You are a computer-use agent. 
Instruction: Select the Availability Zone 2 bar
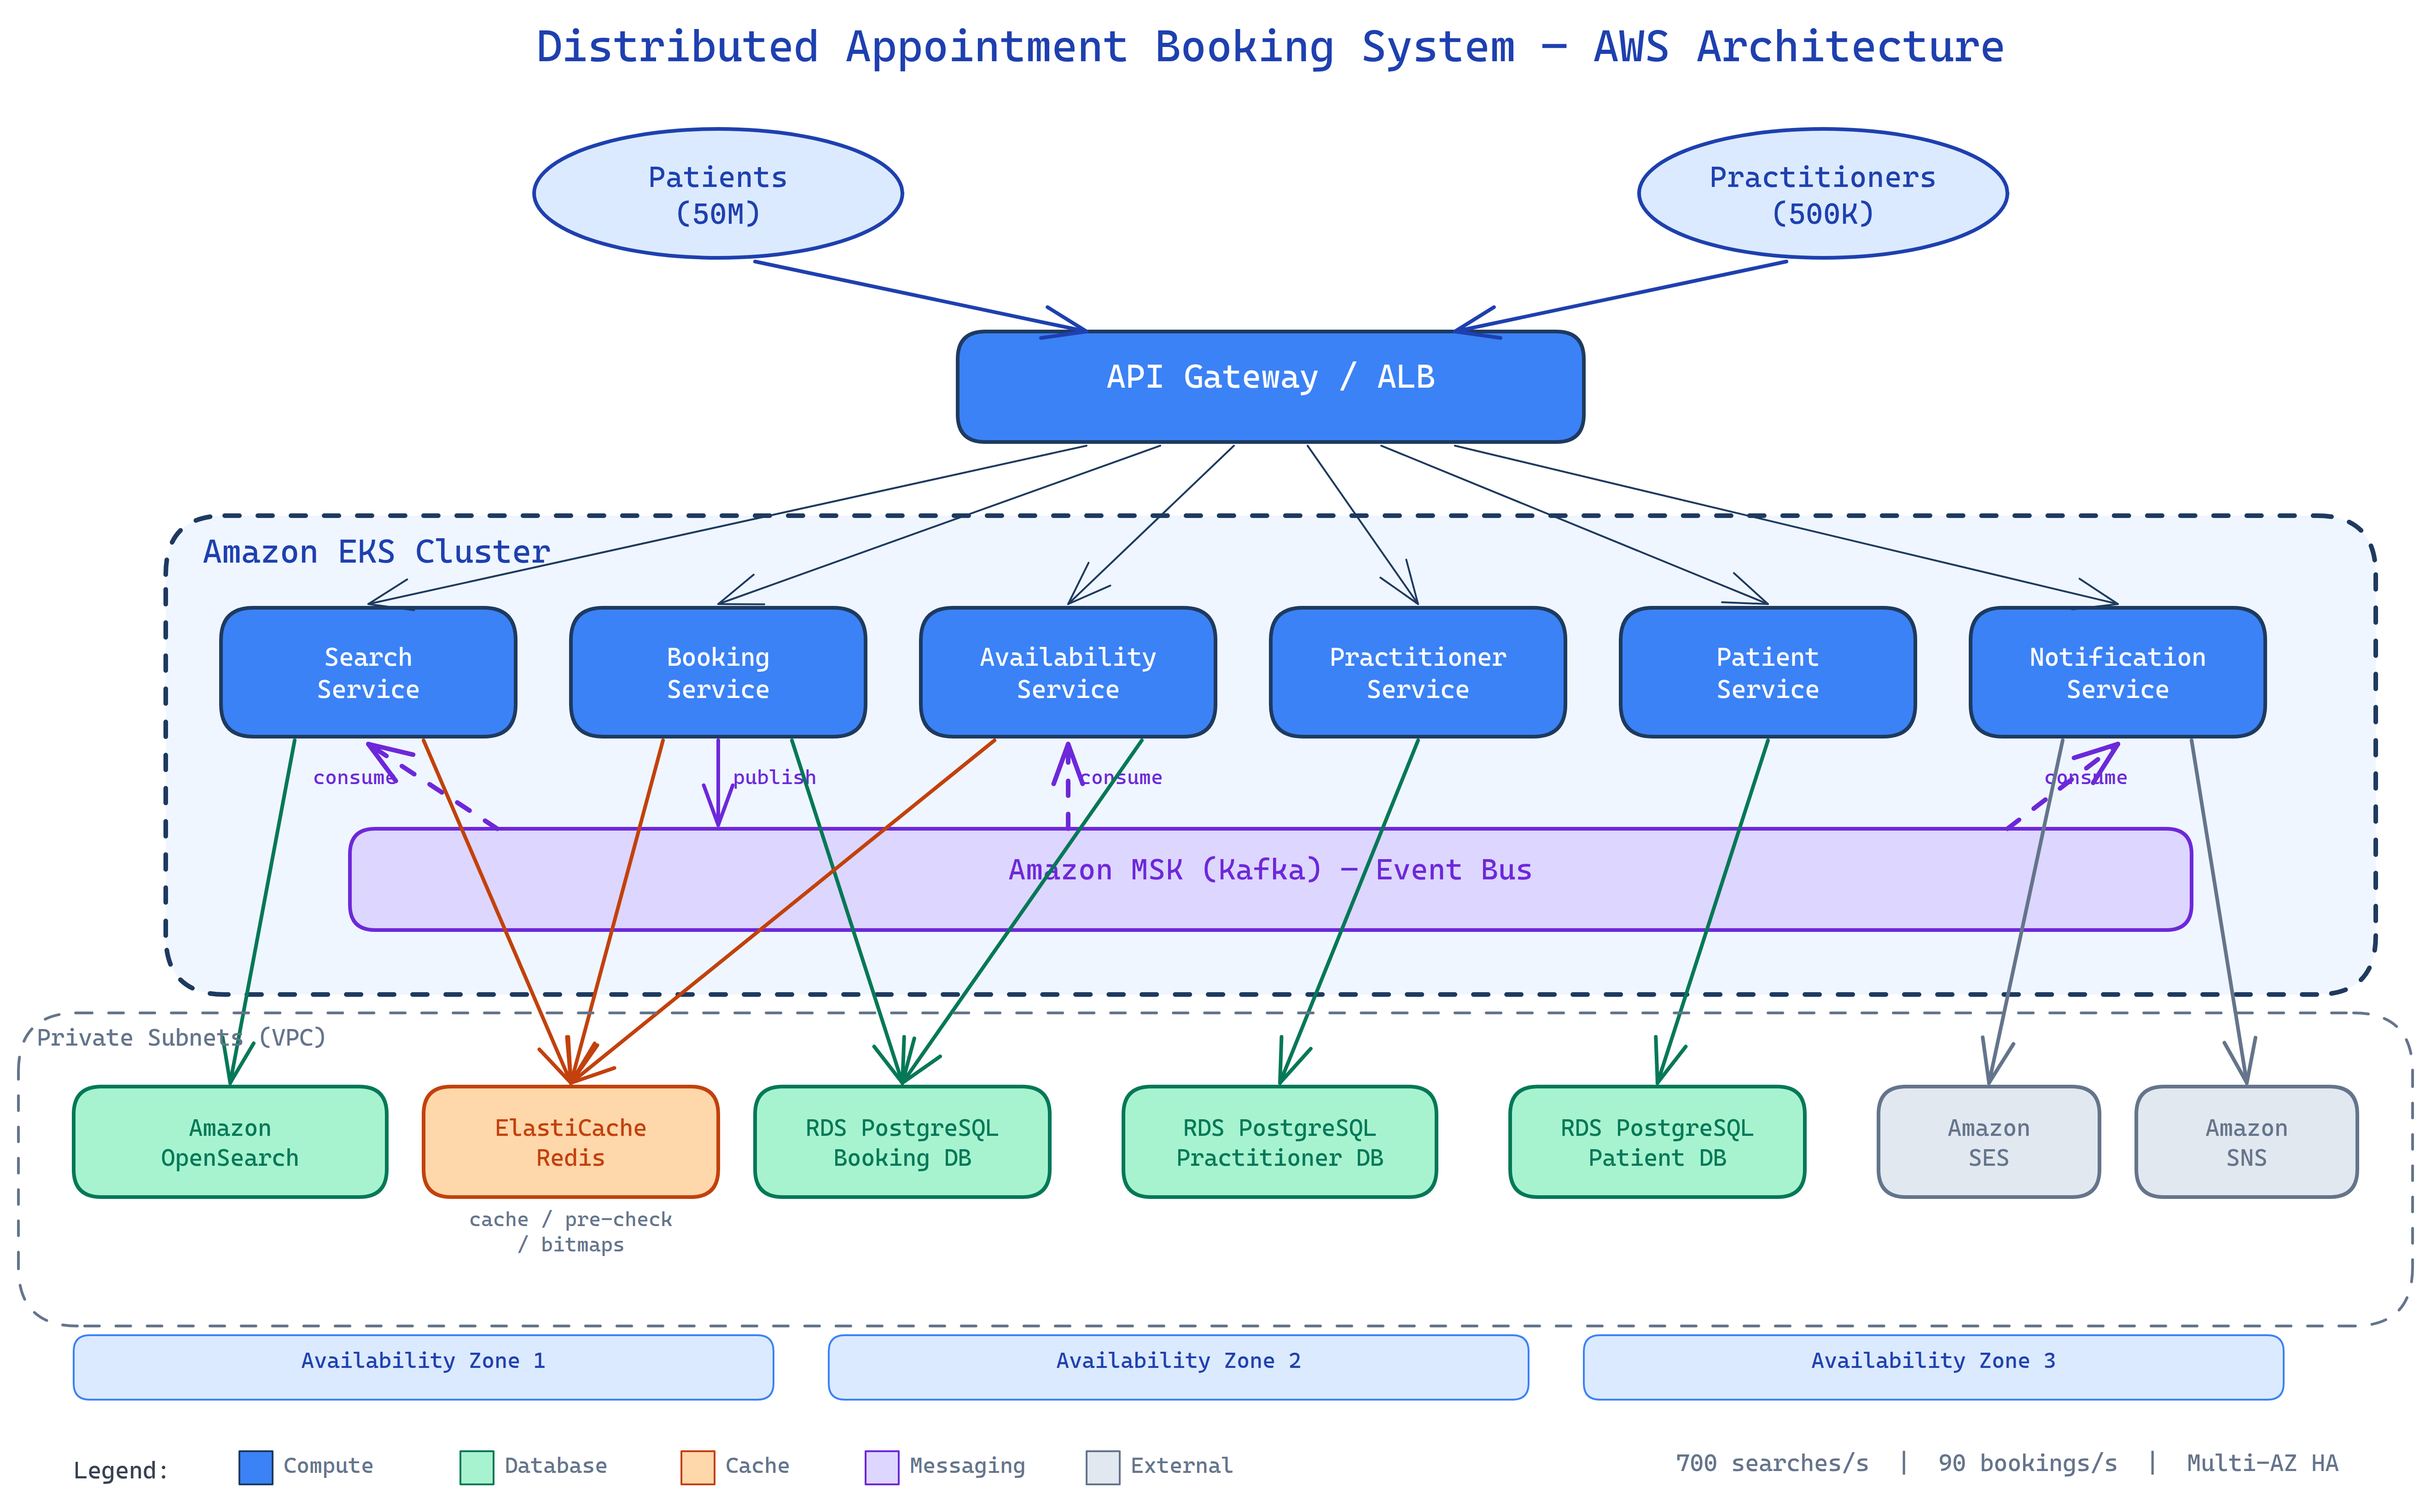click(1178, 1367)
